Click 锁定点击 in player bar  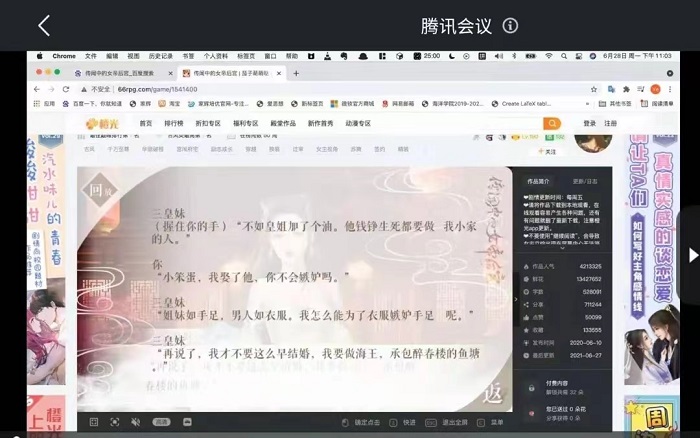[361, 422]
